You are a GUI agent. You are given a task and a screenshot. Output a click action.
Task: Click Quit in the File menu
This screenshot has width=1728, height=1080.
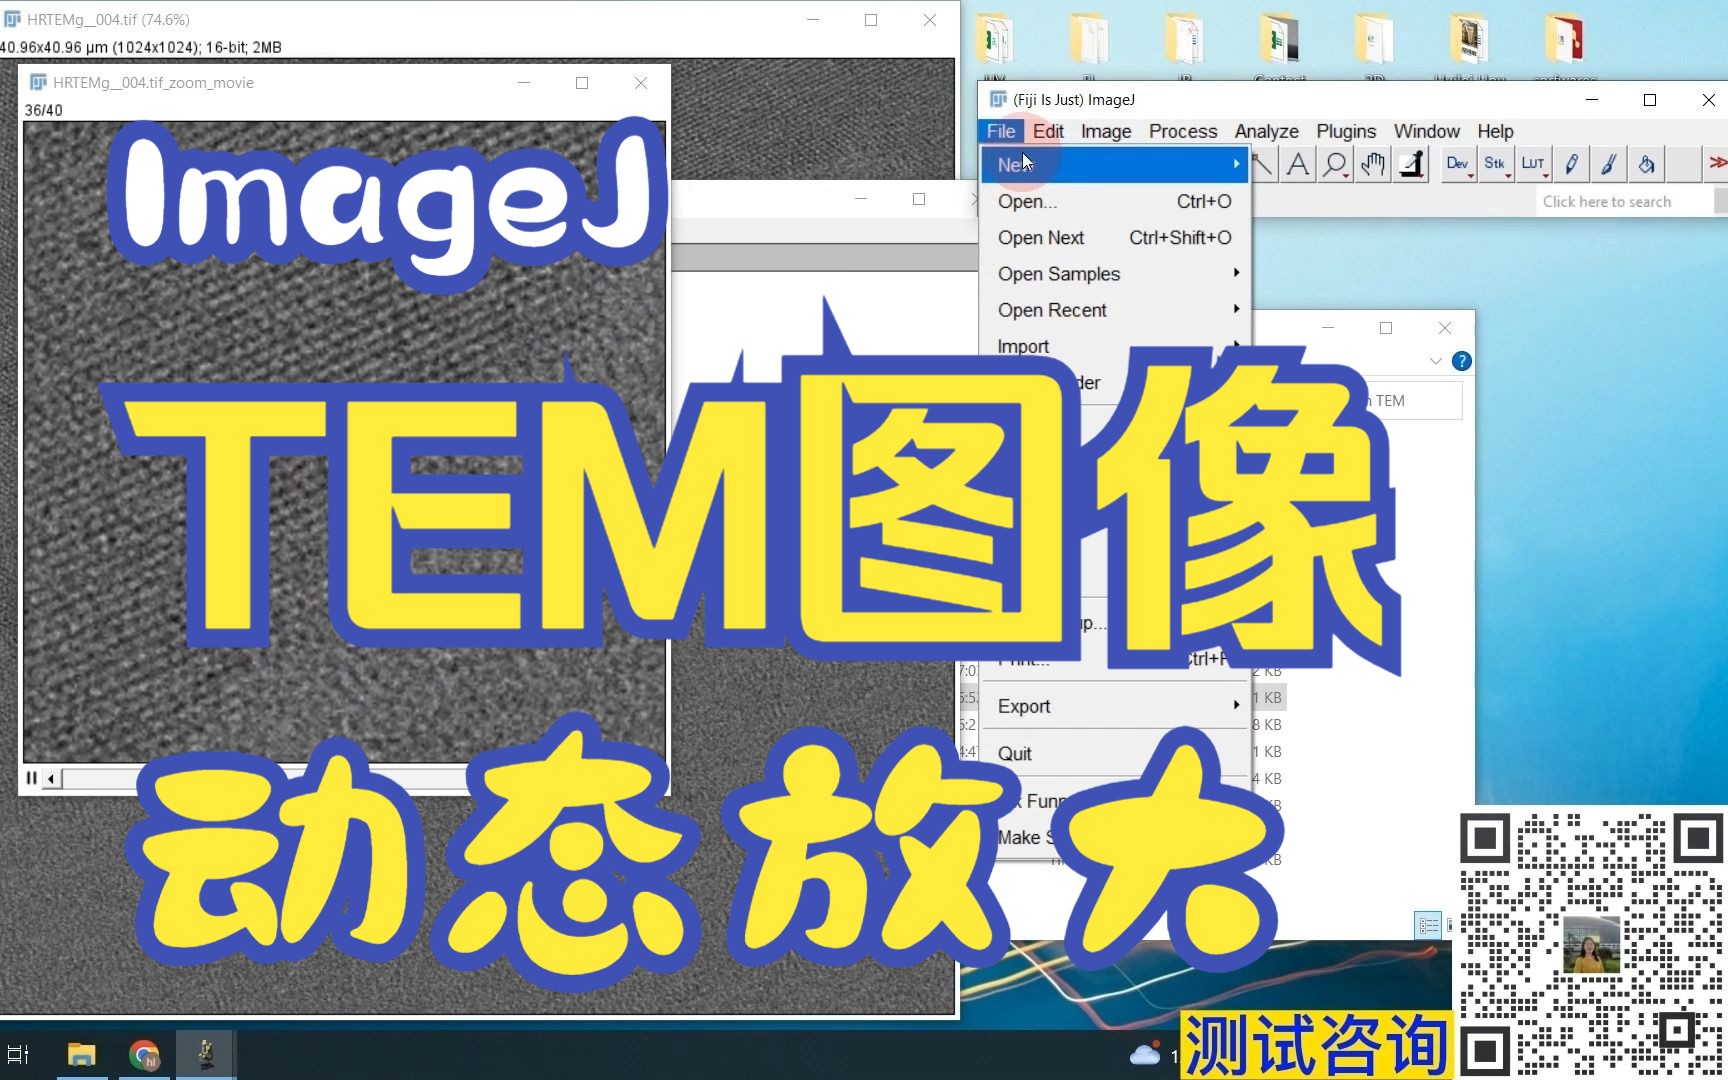[x=1015, y=753]
